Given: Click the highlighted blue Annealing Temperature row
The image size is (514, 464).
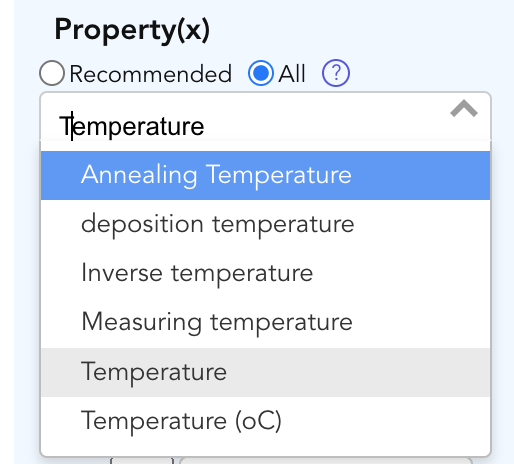Looking at the screenshot, I should point(265,175).
